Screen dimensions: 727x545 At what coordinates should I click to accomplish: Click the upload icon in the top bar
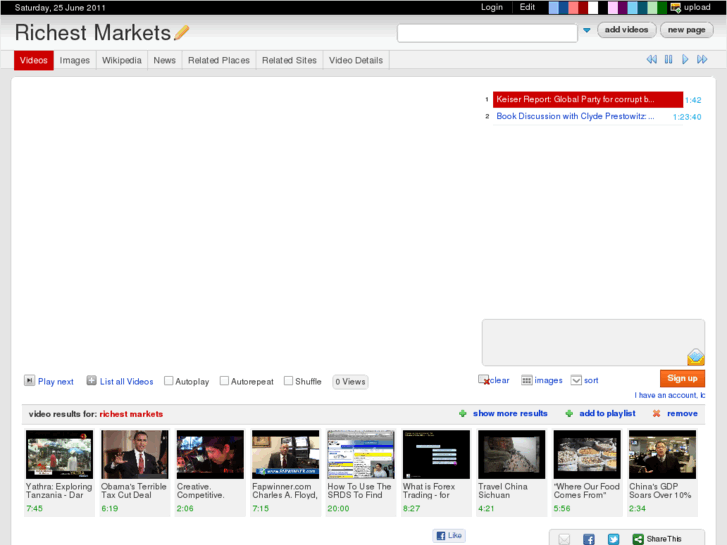tap(676, 7)
